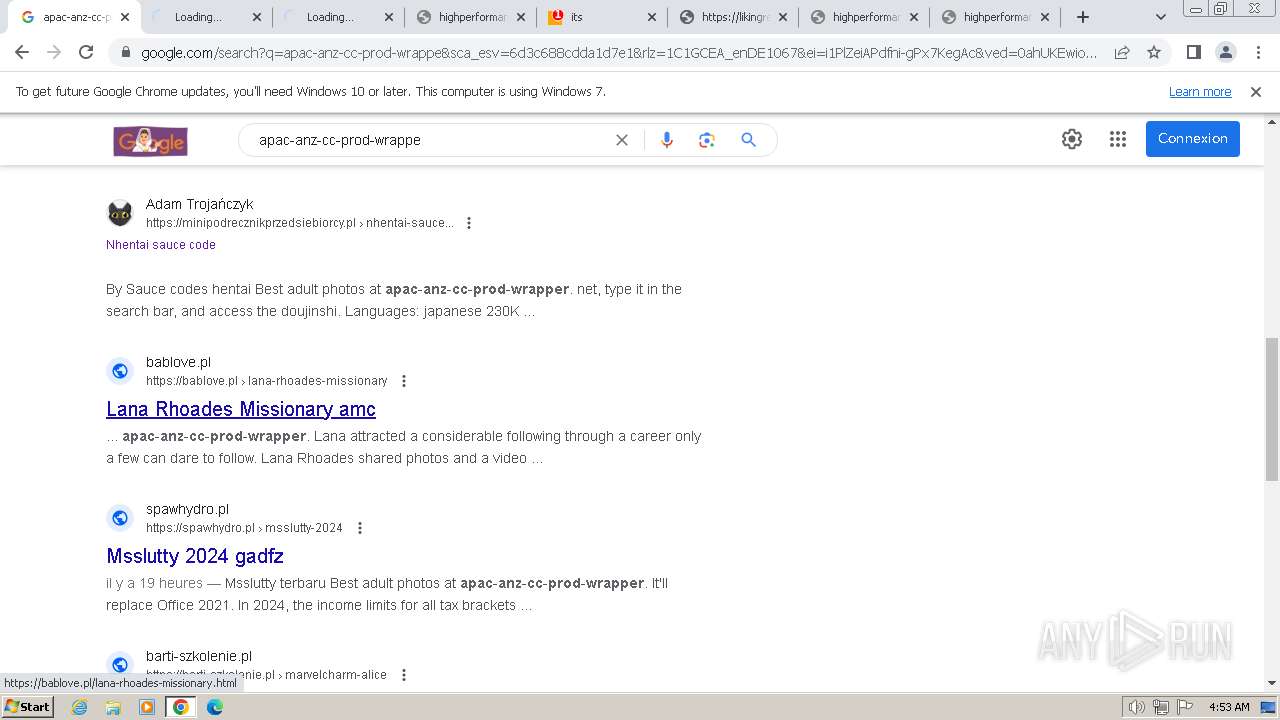1280x720 pixels.
Task: Search by voice microphone icon
Action: (667, 140)
